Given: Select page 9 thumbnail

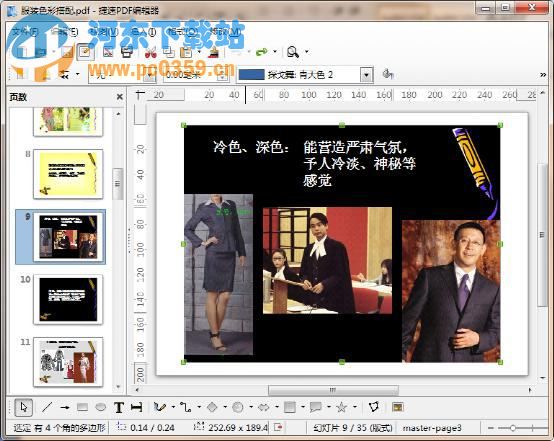Looking at the screenshot, I should coord(68,237).
